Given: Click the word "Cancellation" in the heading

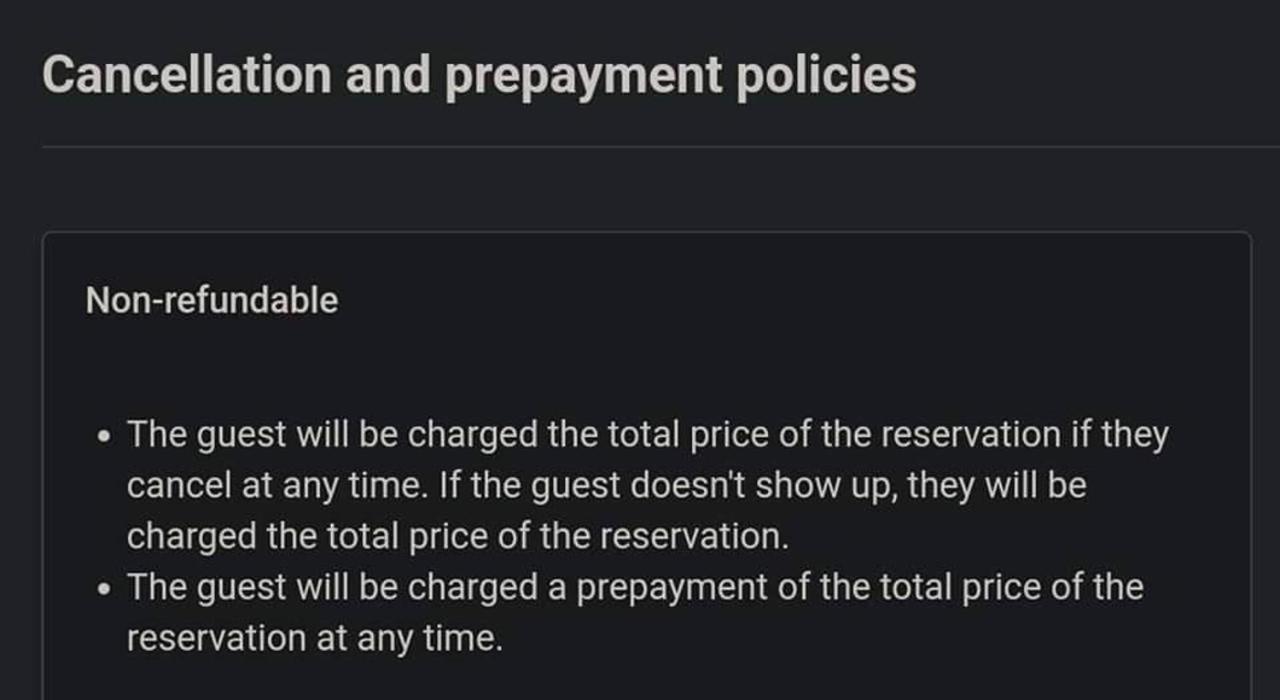Looking at the screenshot, I should [x=186, y=76].
